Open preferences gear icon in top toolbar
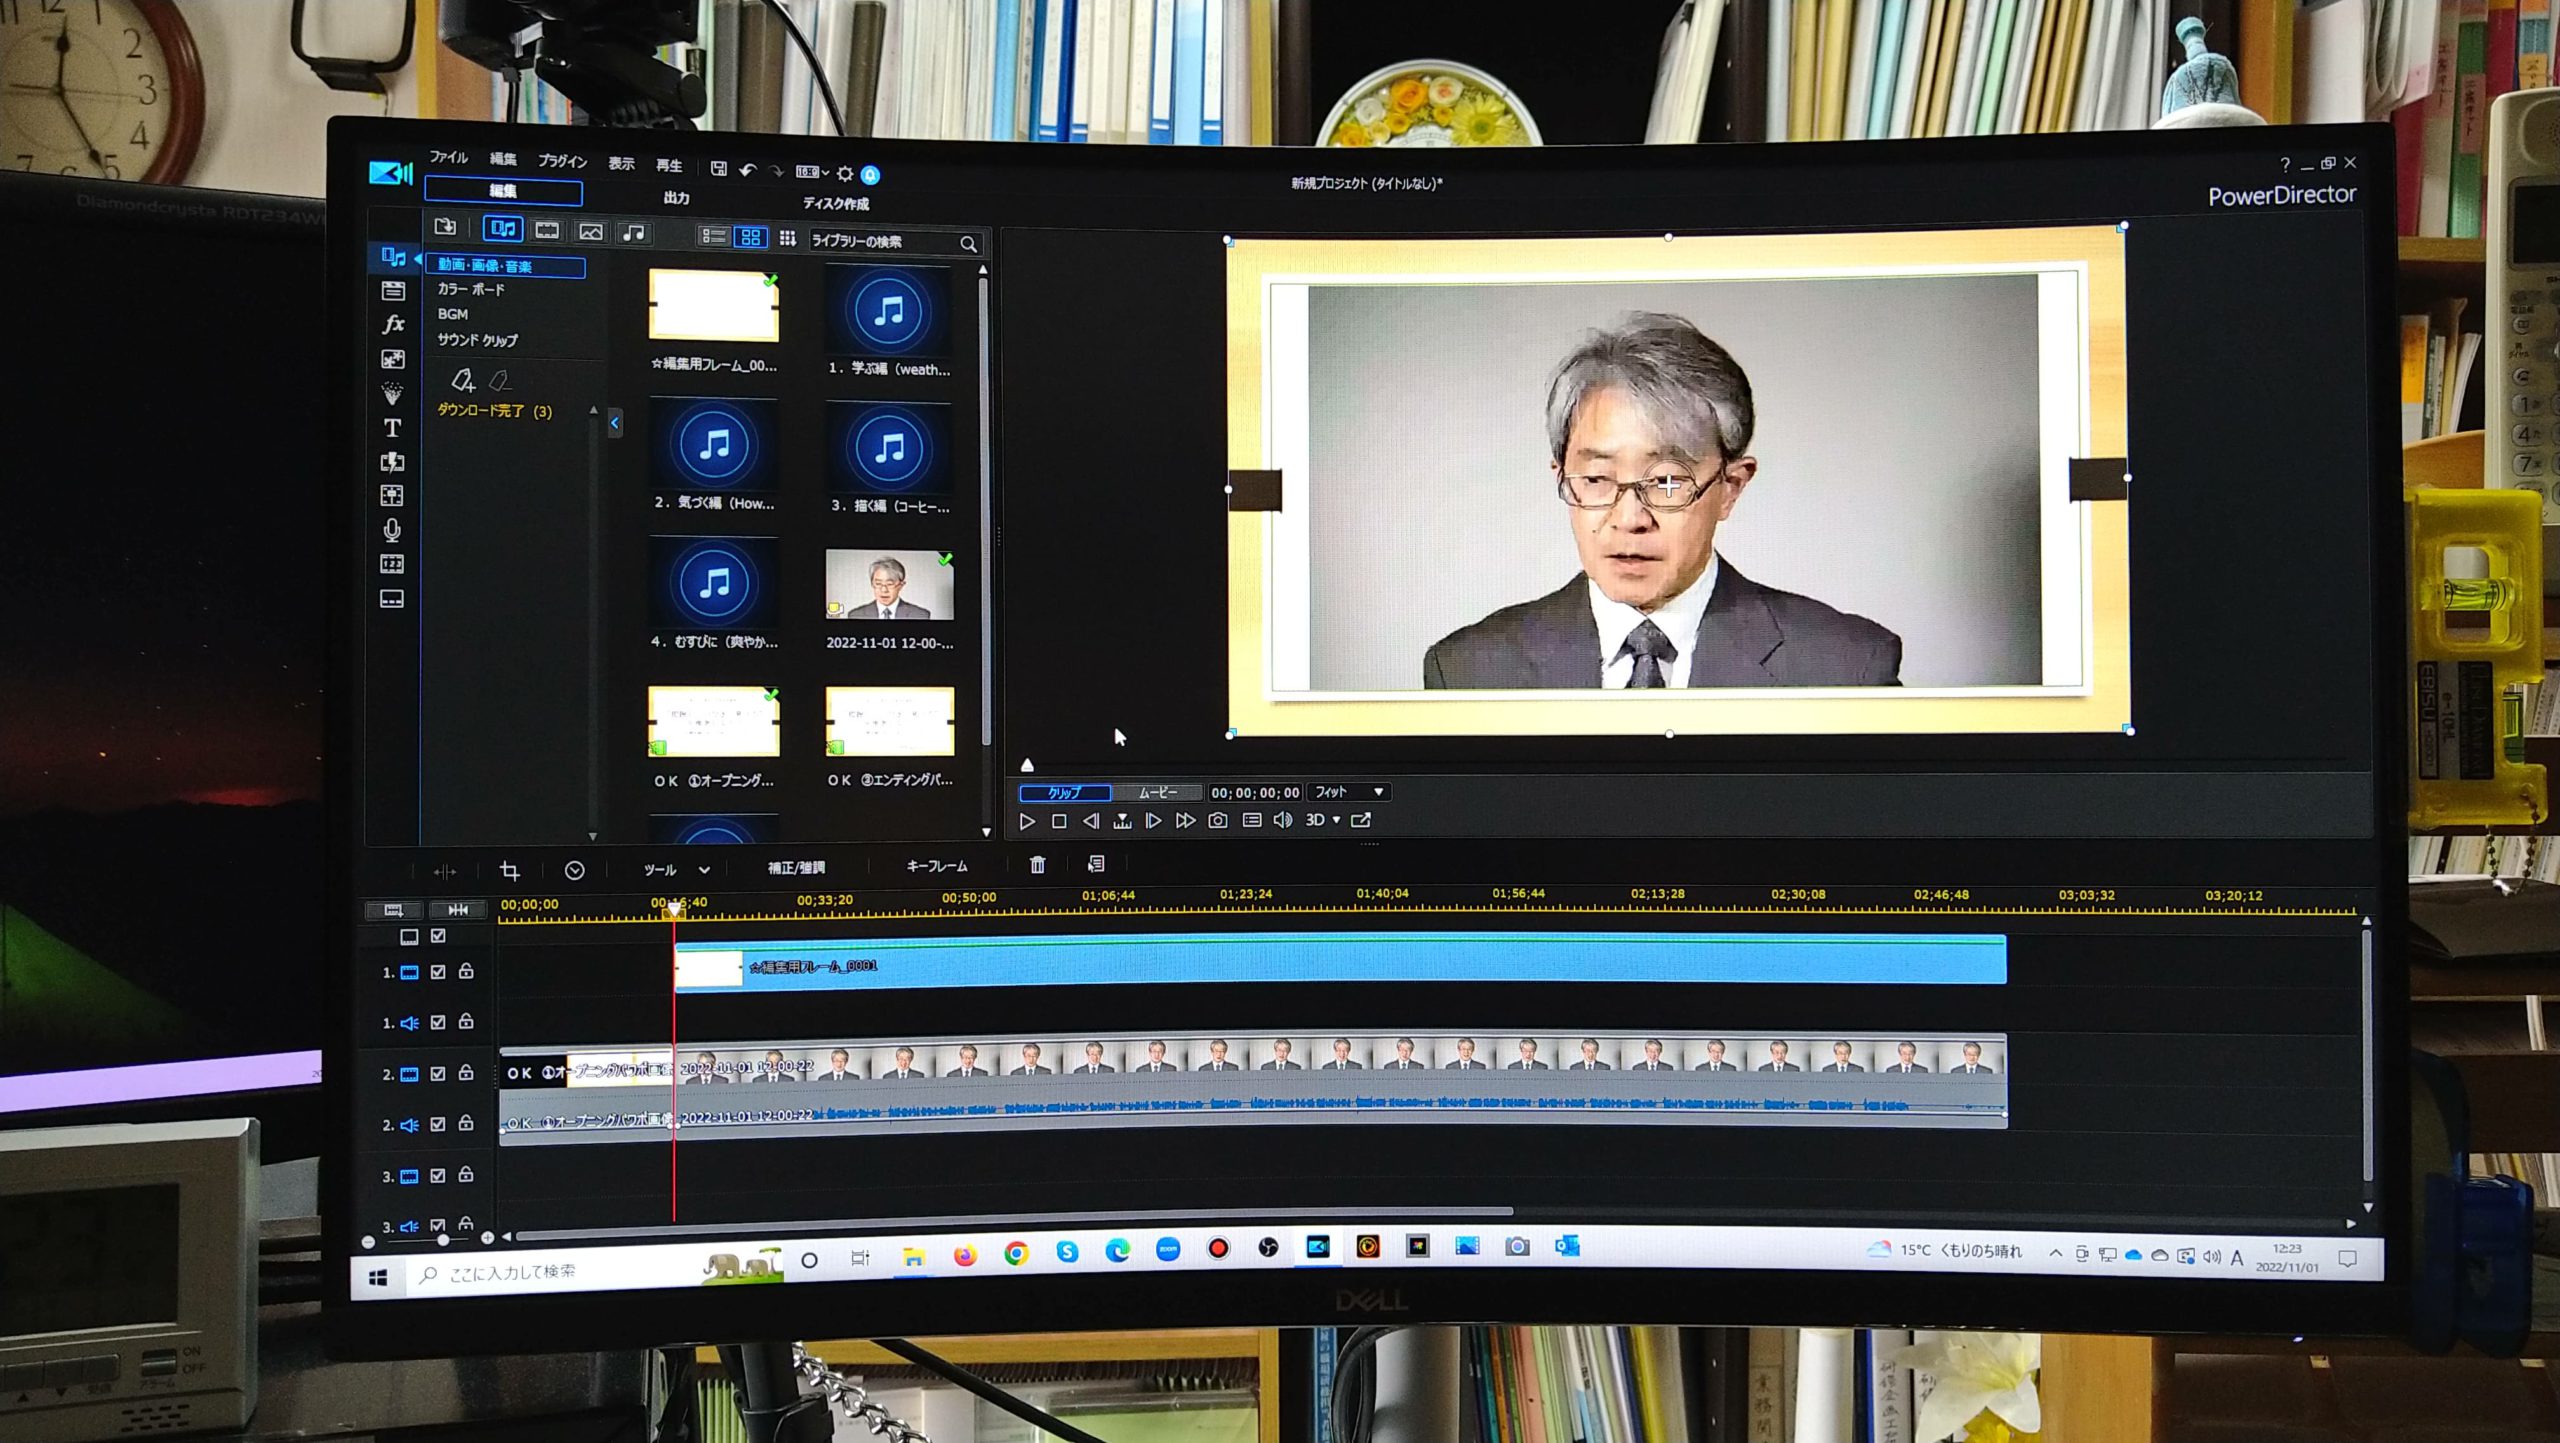This screenshot has width=2560, height=1443. 845,173
